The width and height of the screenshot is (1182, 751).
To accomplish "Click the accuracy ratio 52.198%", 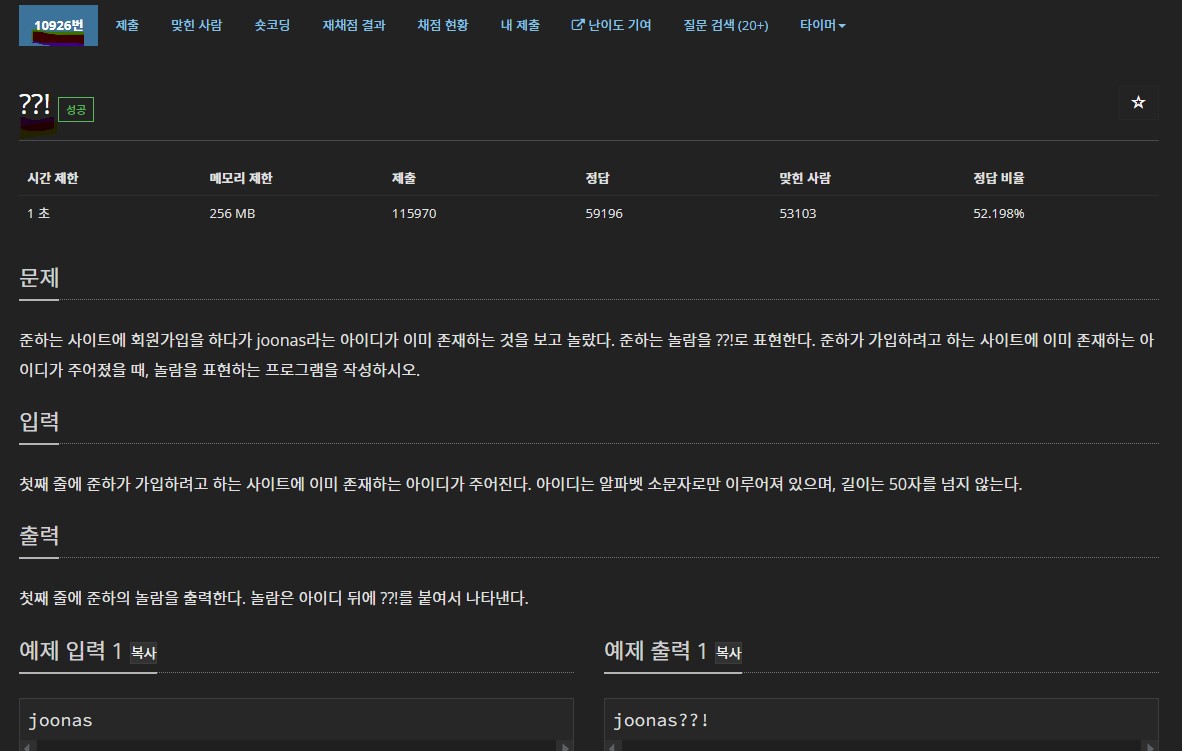I will (998, 213).
